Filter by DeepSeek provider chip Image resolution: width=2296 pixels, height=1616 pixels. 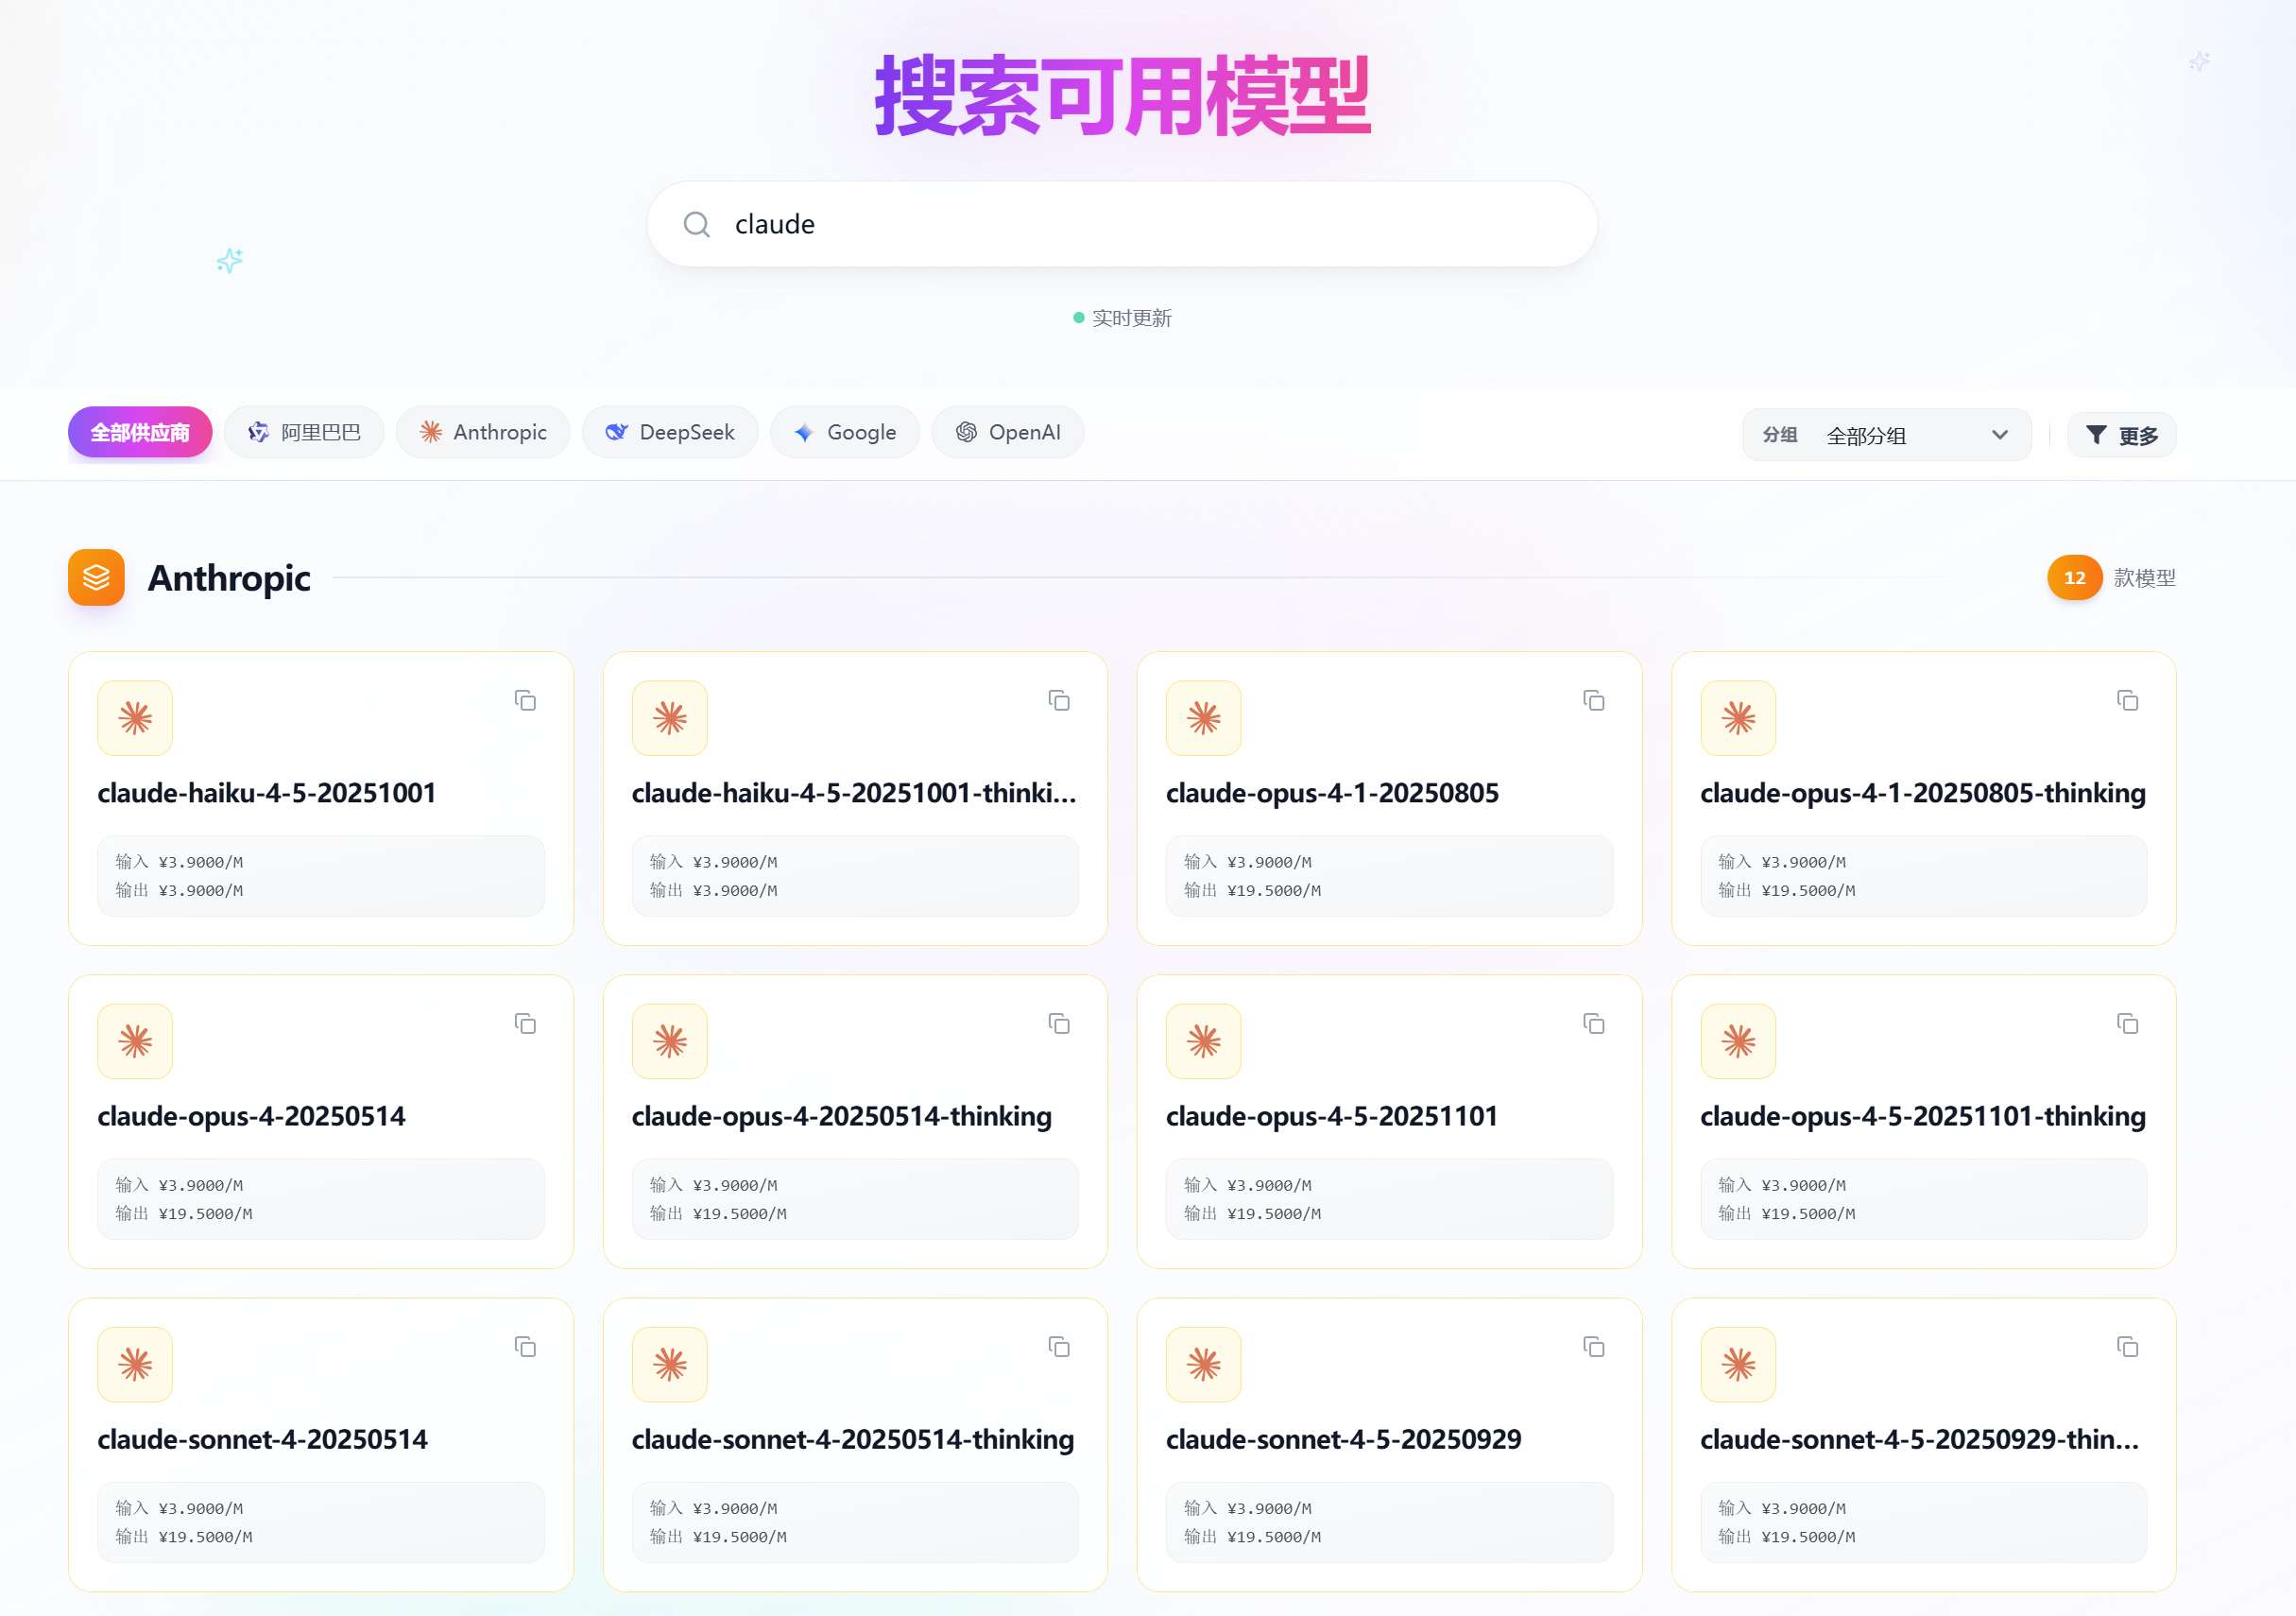[x=670, y=432]
